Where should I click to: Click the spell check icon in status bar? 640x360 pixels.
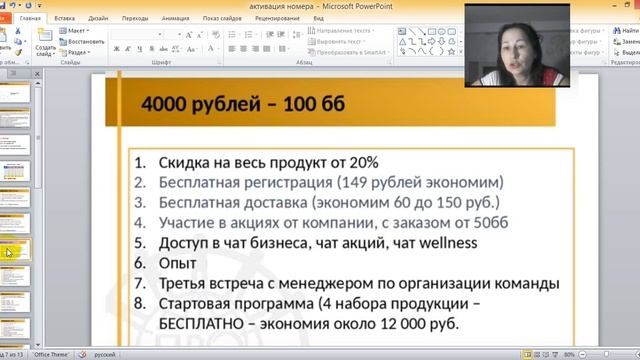[x=82, y=355]
